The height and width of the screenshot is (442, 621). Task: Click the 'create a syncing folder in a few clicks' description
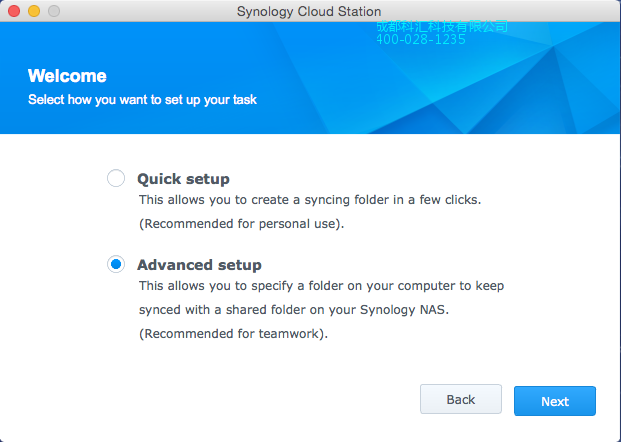(x=310, y=200)
